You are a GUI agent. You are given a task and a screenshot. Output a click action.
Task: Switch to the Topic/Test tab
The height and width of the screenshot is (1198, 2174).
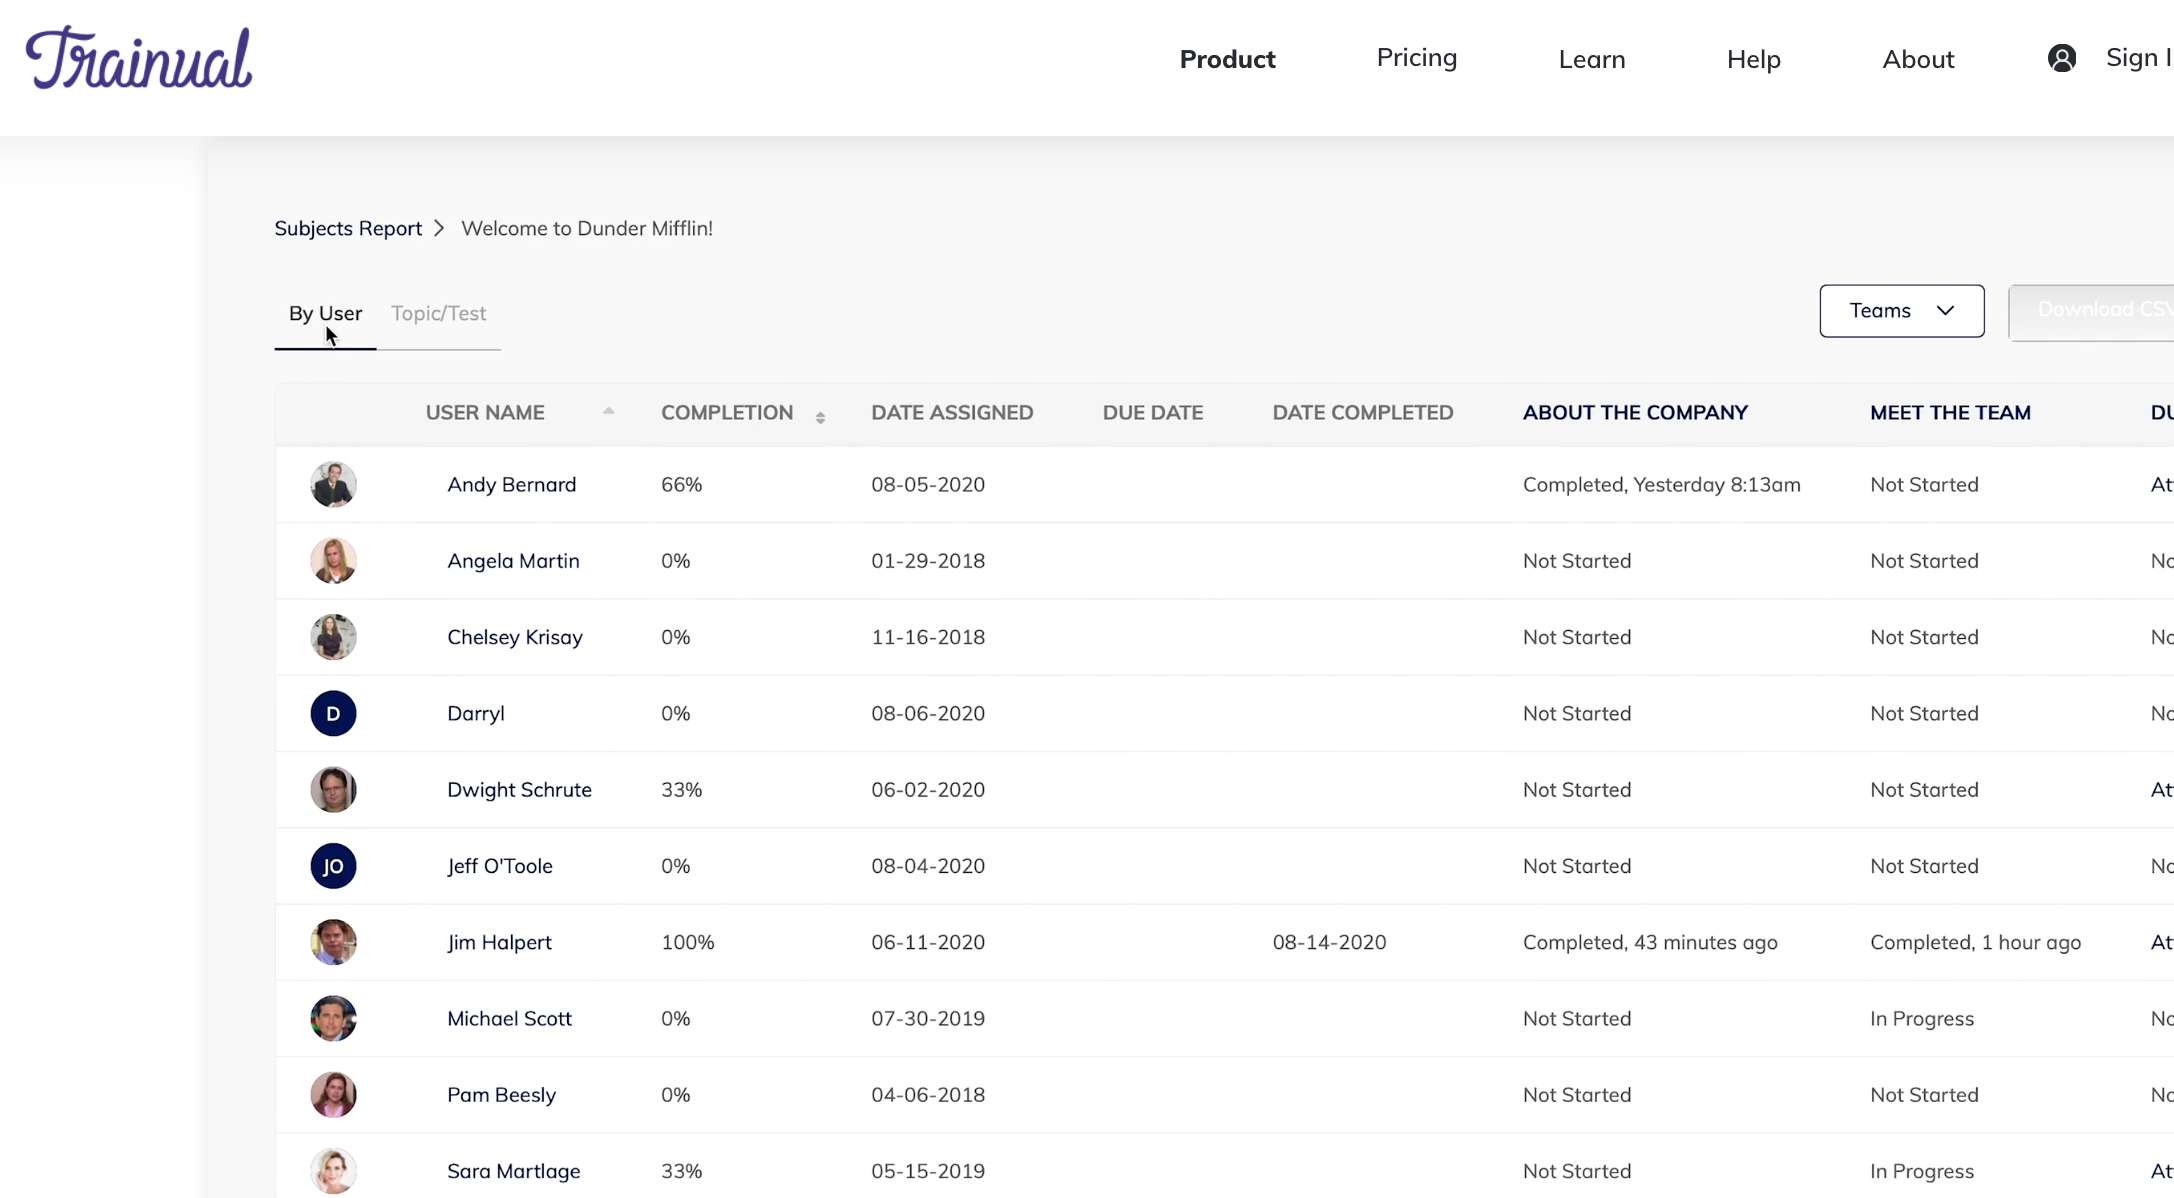(x=438, y=313)
